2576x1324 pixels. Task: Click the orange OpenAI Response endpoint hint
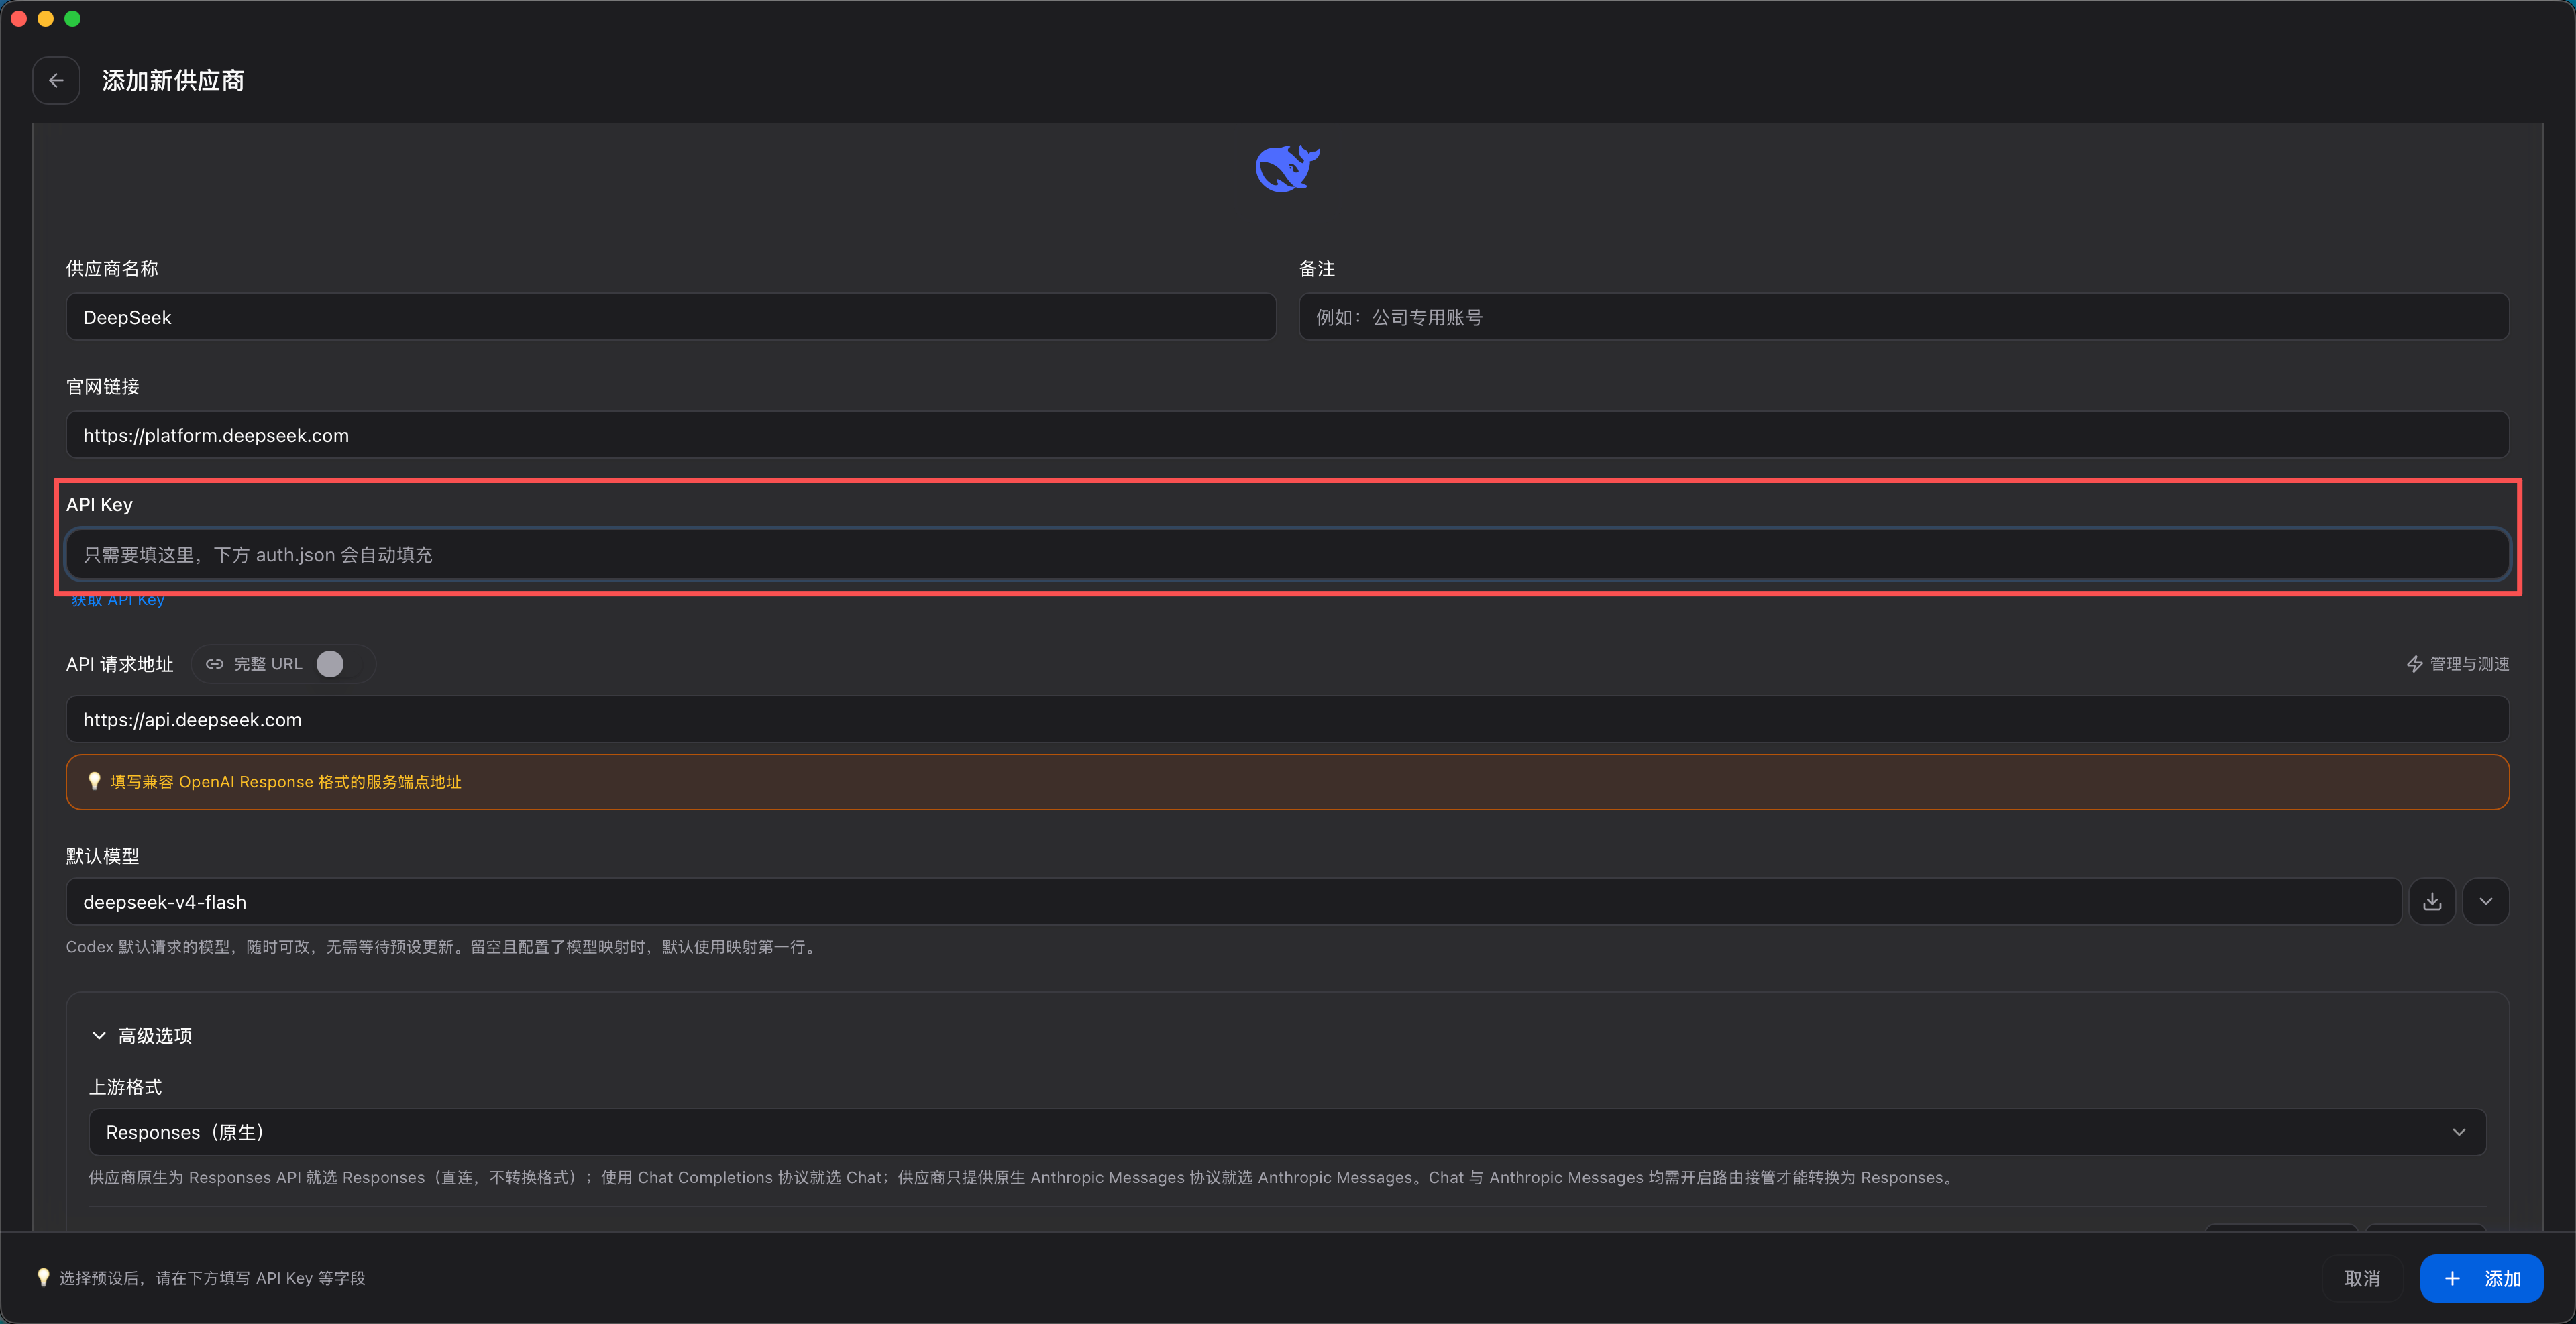1287,782
